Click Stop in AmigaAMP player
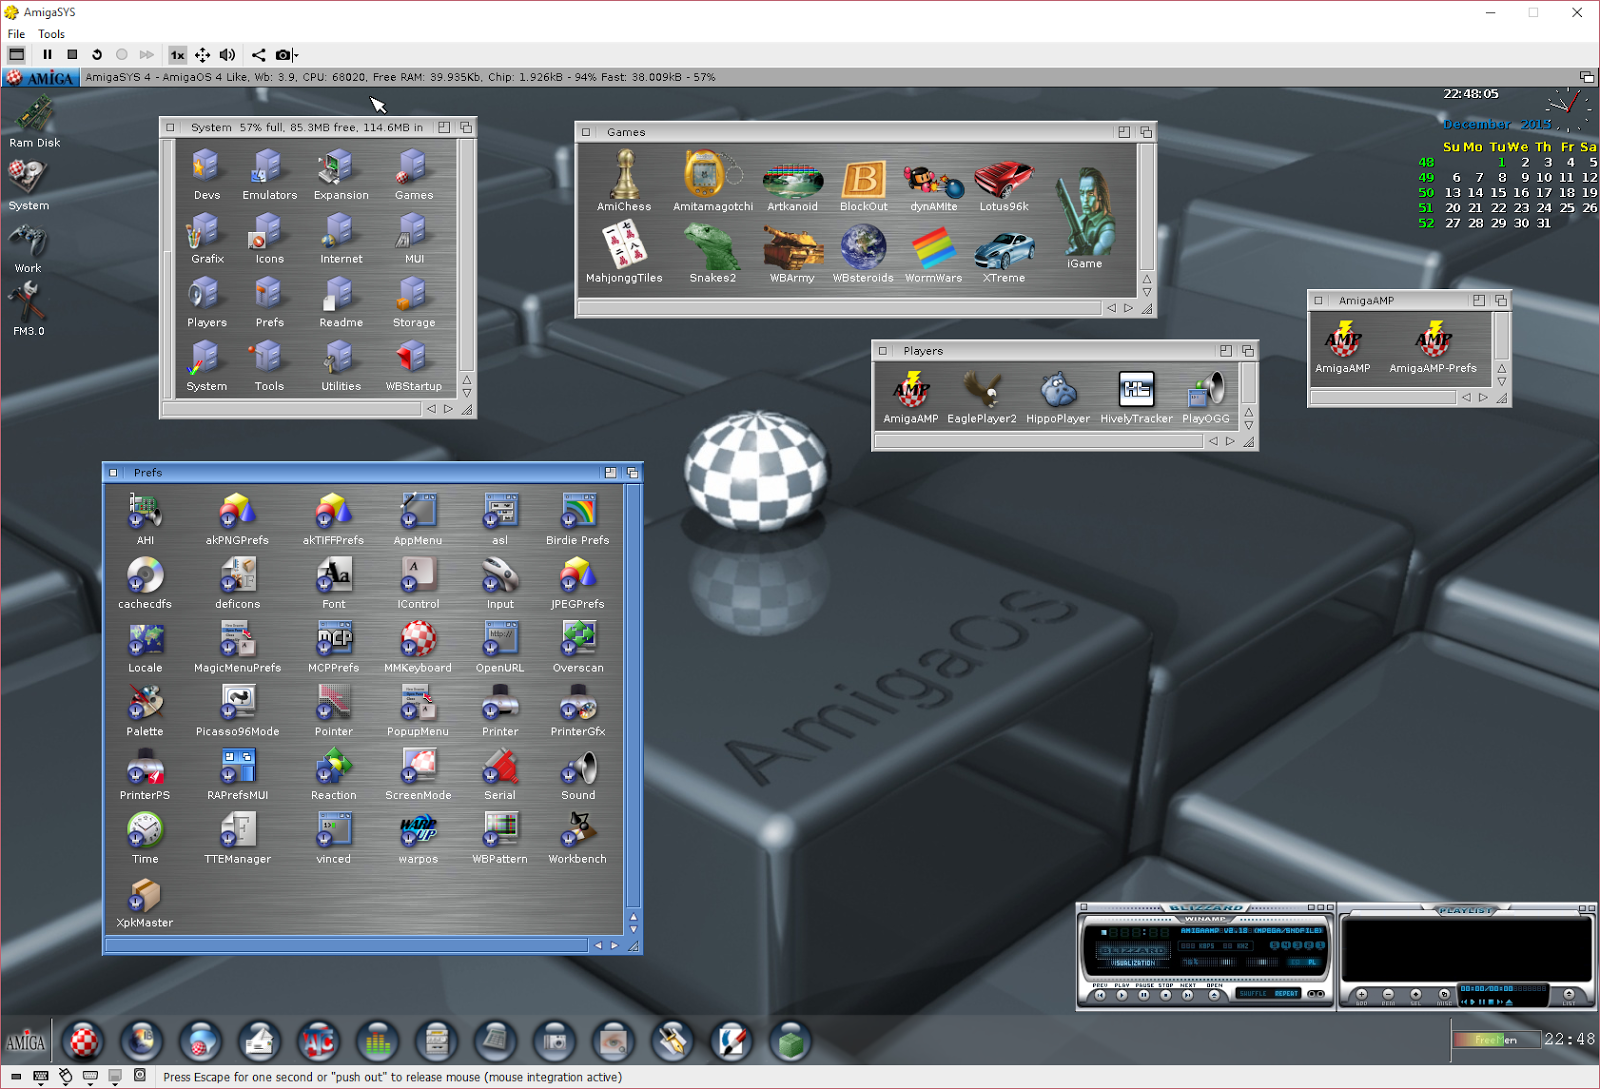The width and height of the screenshot is (1600, 1089). pyautogui.click(x=1166, y=995)
